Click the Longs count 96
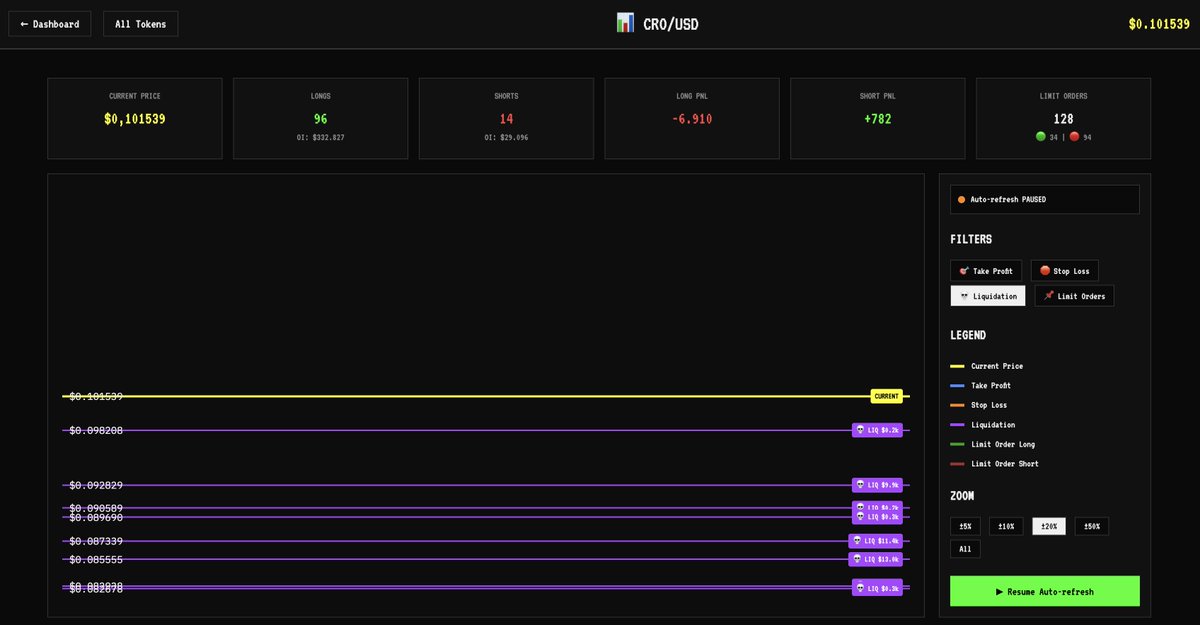Viewport: 1200px width, 625px height. click(320, 119)
